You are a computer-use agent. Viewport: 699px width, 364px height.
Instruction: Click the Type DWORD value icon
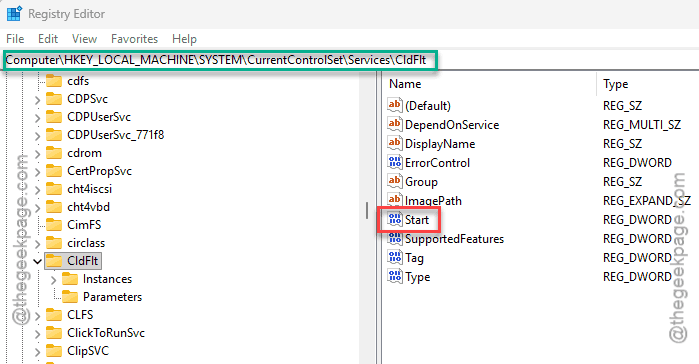[x=395, y=276]
